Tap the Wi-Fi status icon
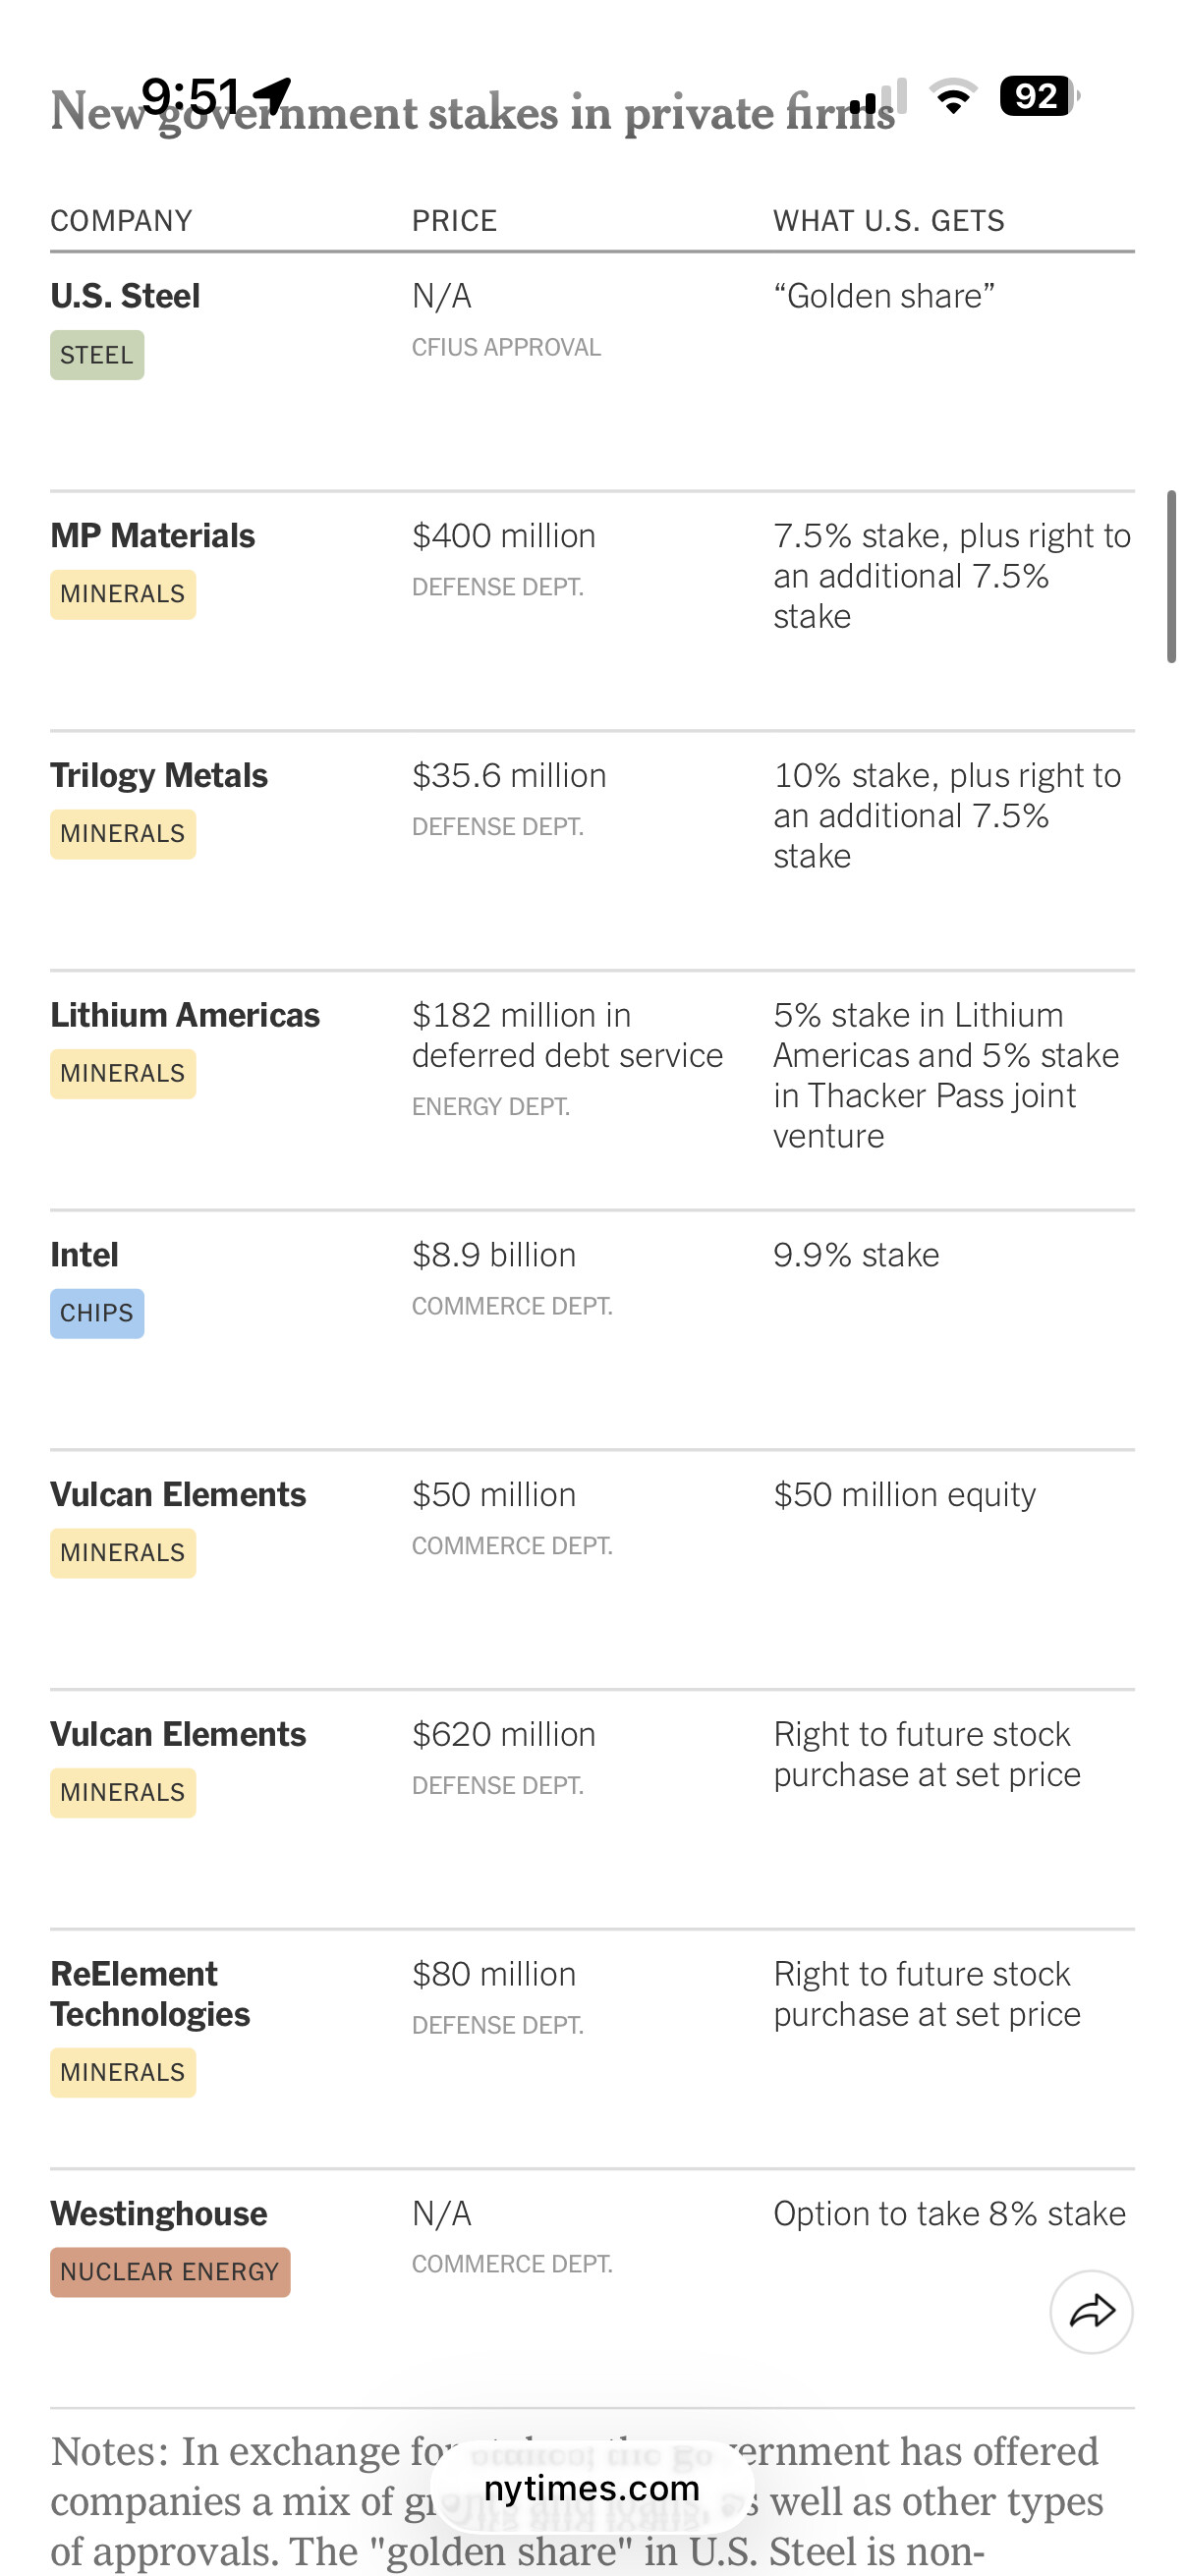 (x=953, y=96)
